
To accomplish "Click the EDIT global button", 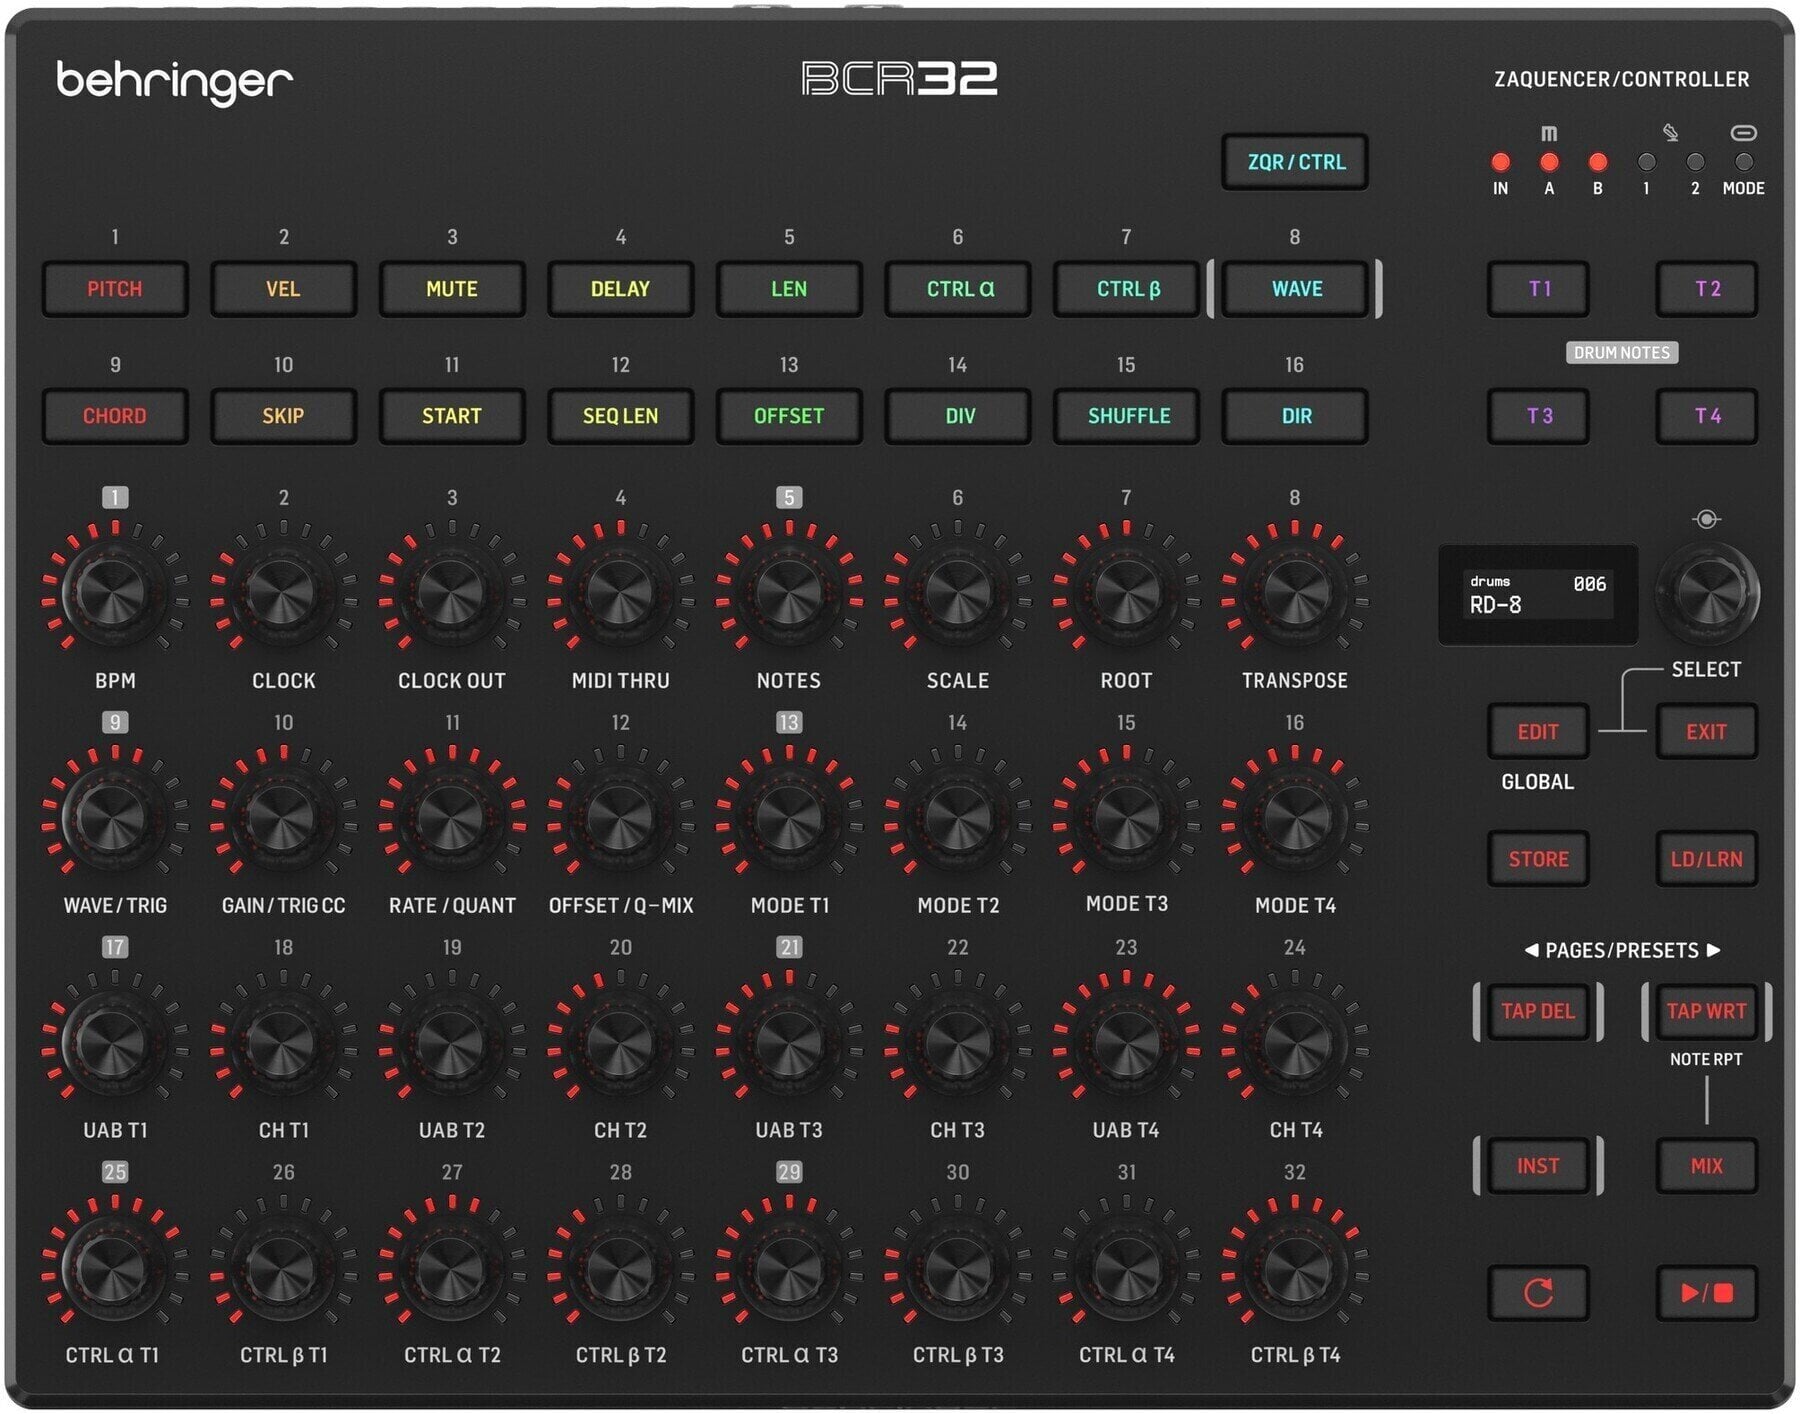I will 1538,732.
